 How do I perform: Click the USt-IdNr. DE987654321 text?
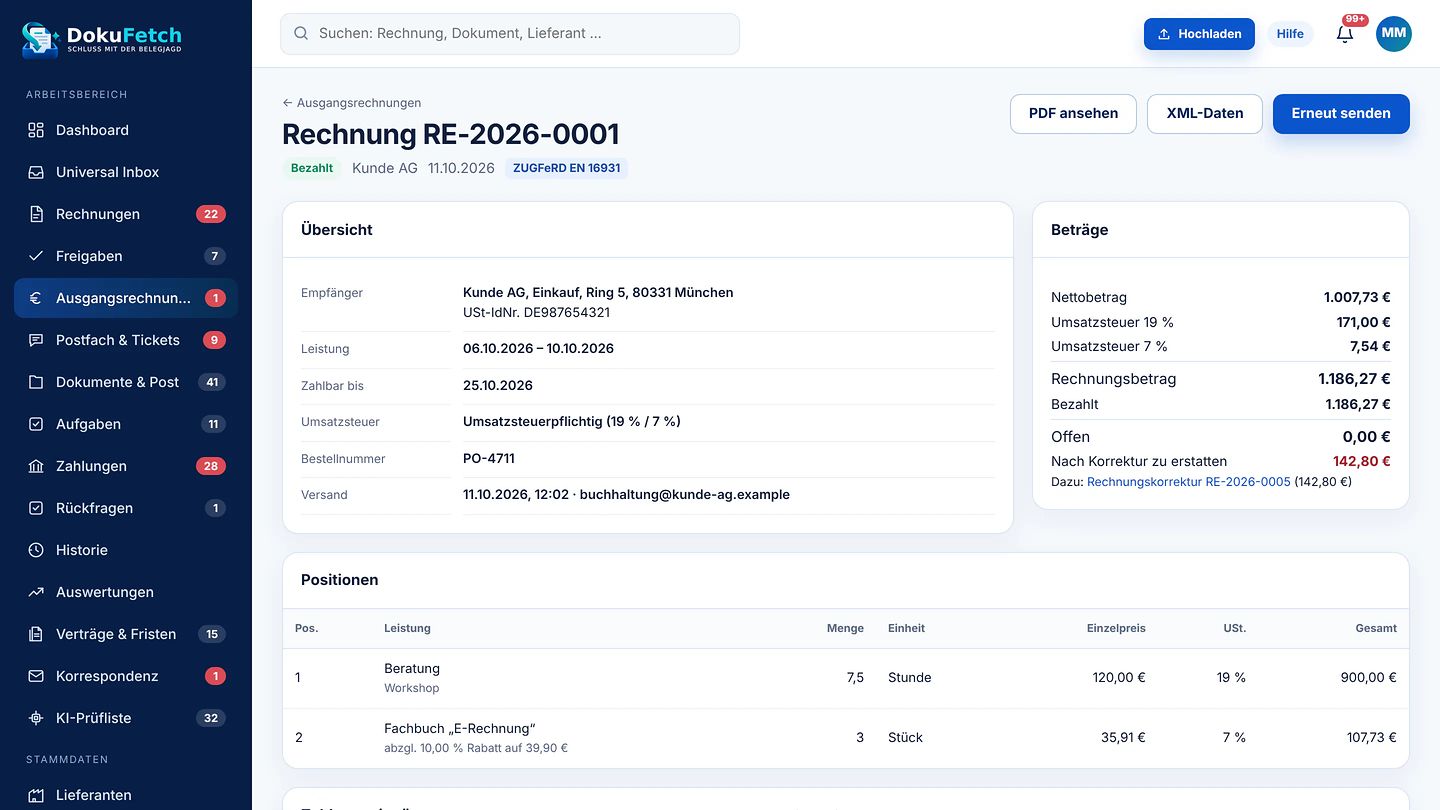click(536, 312)
